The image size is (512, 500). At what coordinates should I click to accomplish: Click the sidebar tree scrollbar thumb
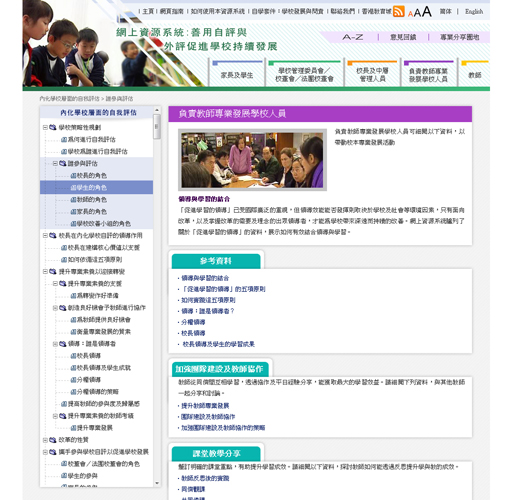coord(157,127)
